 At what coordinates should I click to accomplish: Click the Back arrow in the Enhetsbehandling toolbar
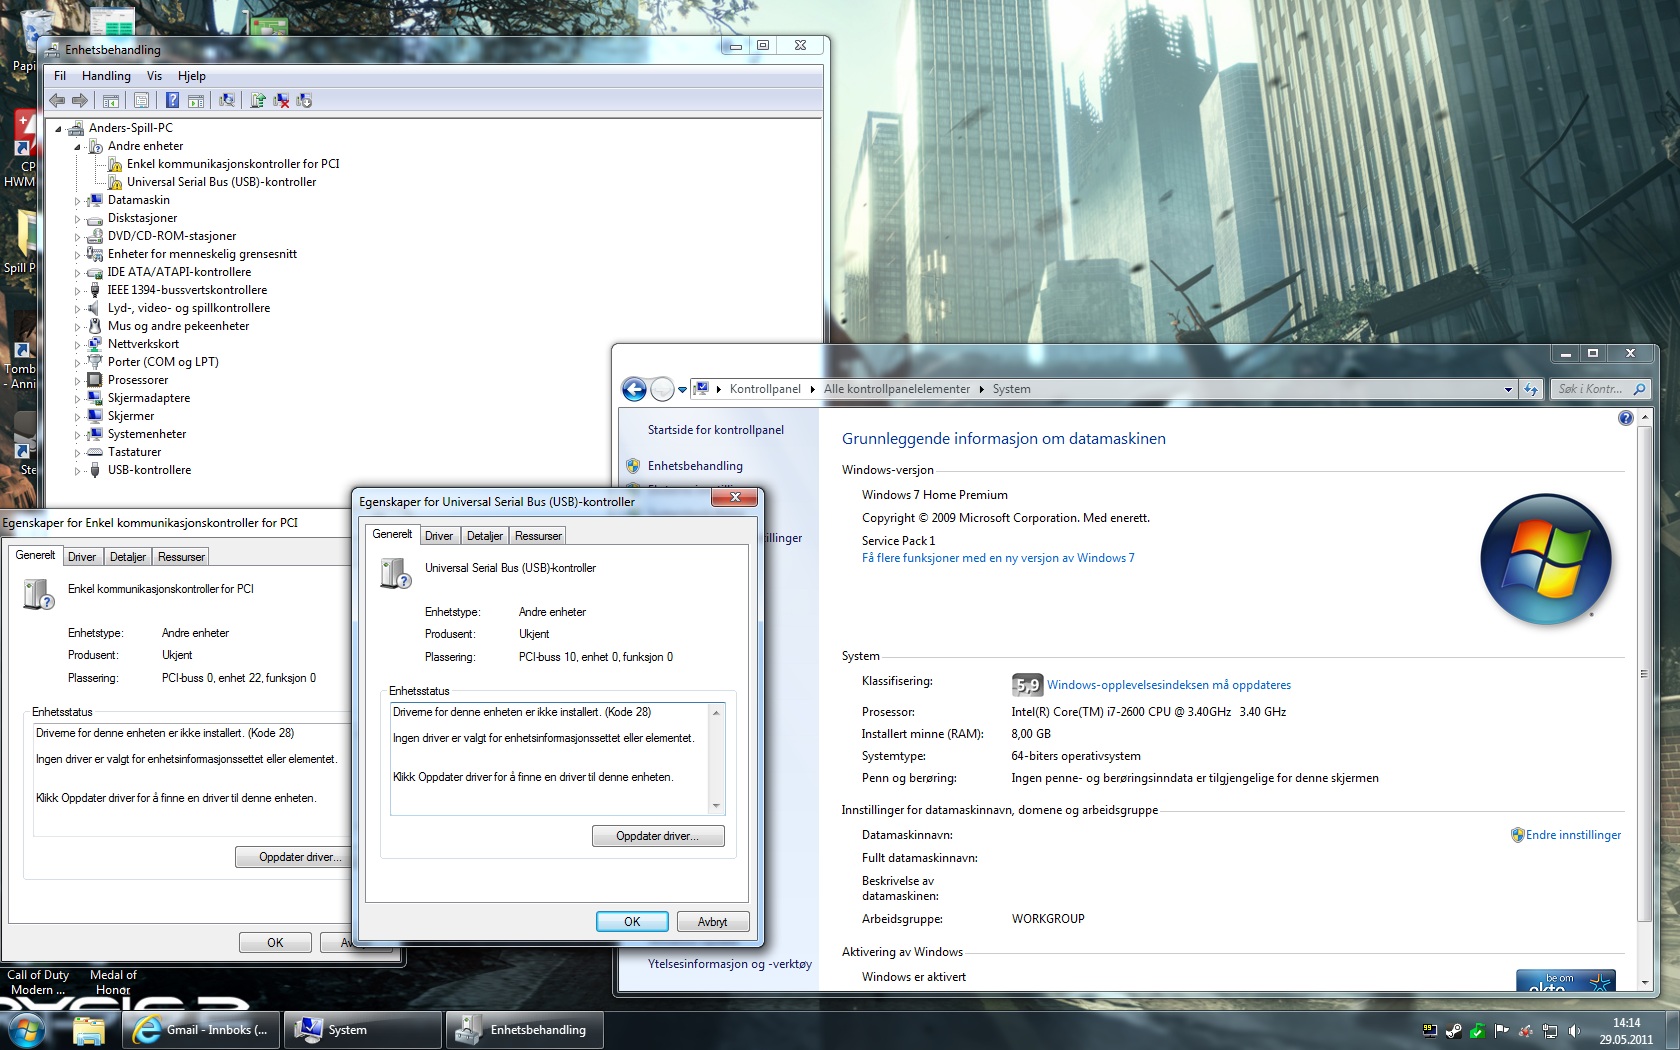[x=57, y=100]
